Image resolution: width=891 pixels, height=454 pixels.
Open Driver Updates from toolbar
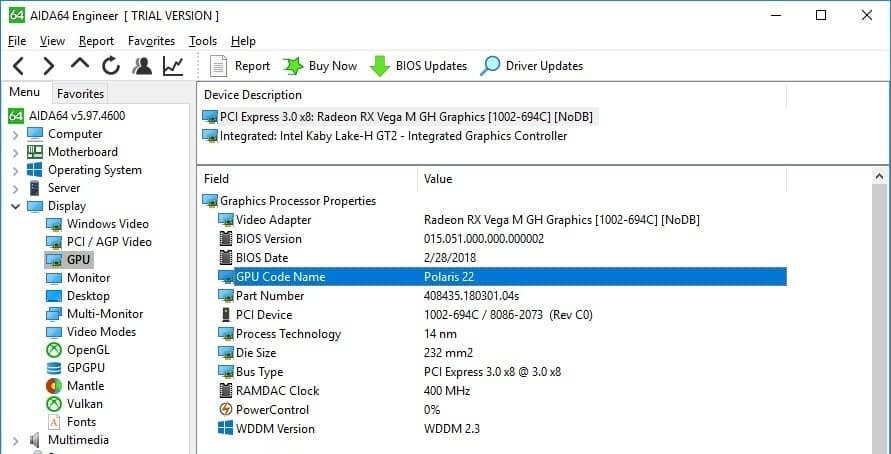532,66
